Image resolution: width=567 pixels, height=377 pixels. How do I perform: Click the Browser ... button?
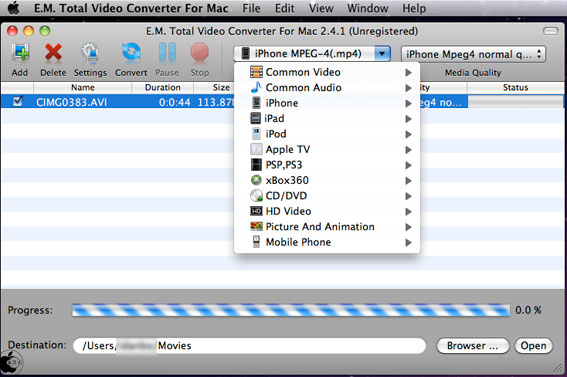click(473, 346)
